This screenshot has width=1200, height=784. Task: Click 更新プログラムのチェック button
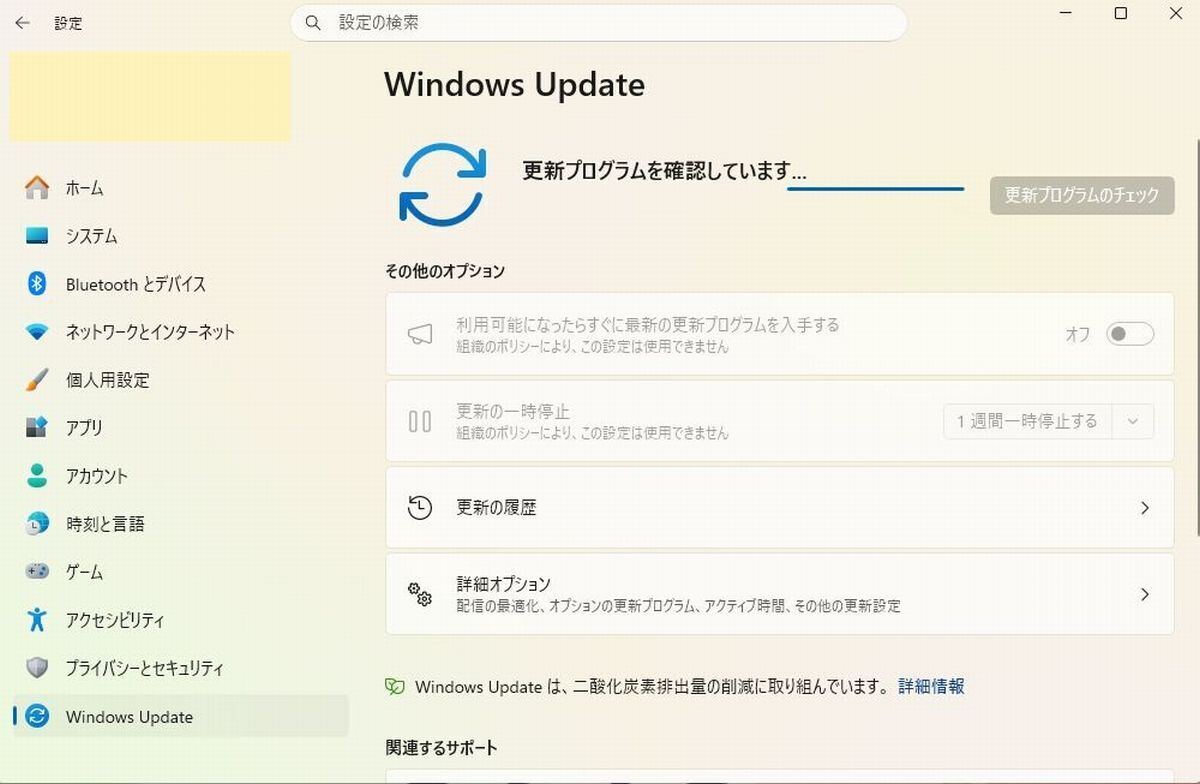[x=1082, y=196]
